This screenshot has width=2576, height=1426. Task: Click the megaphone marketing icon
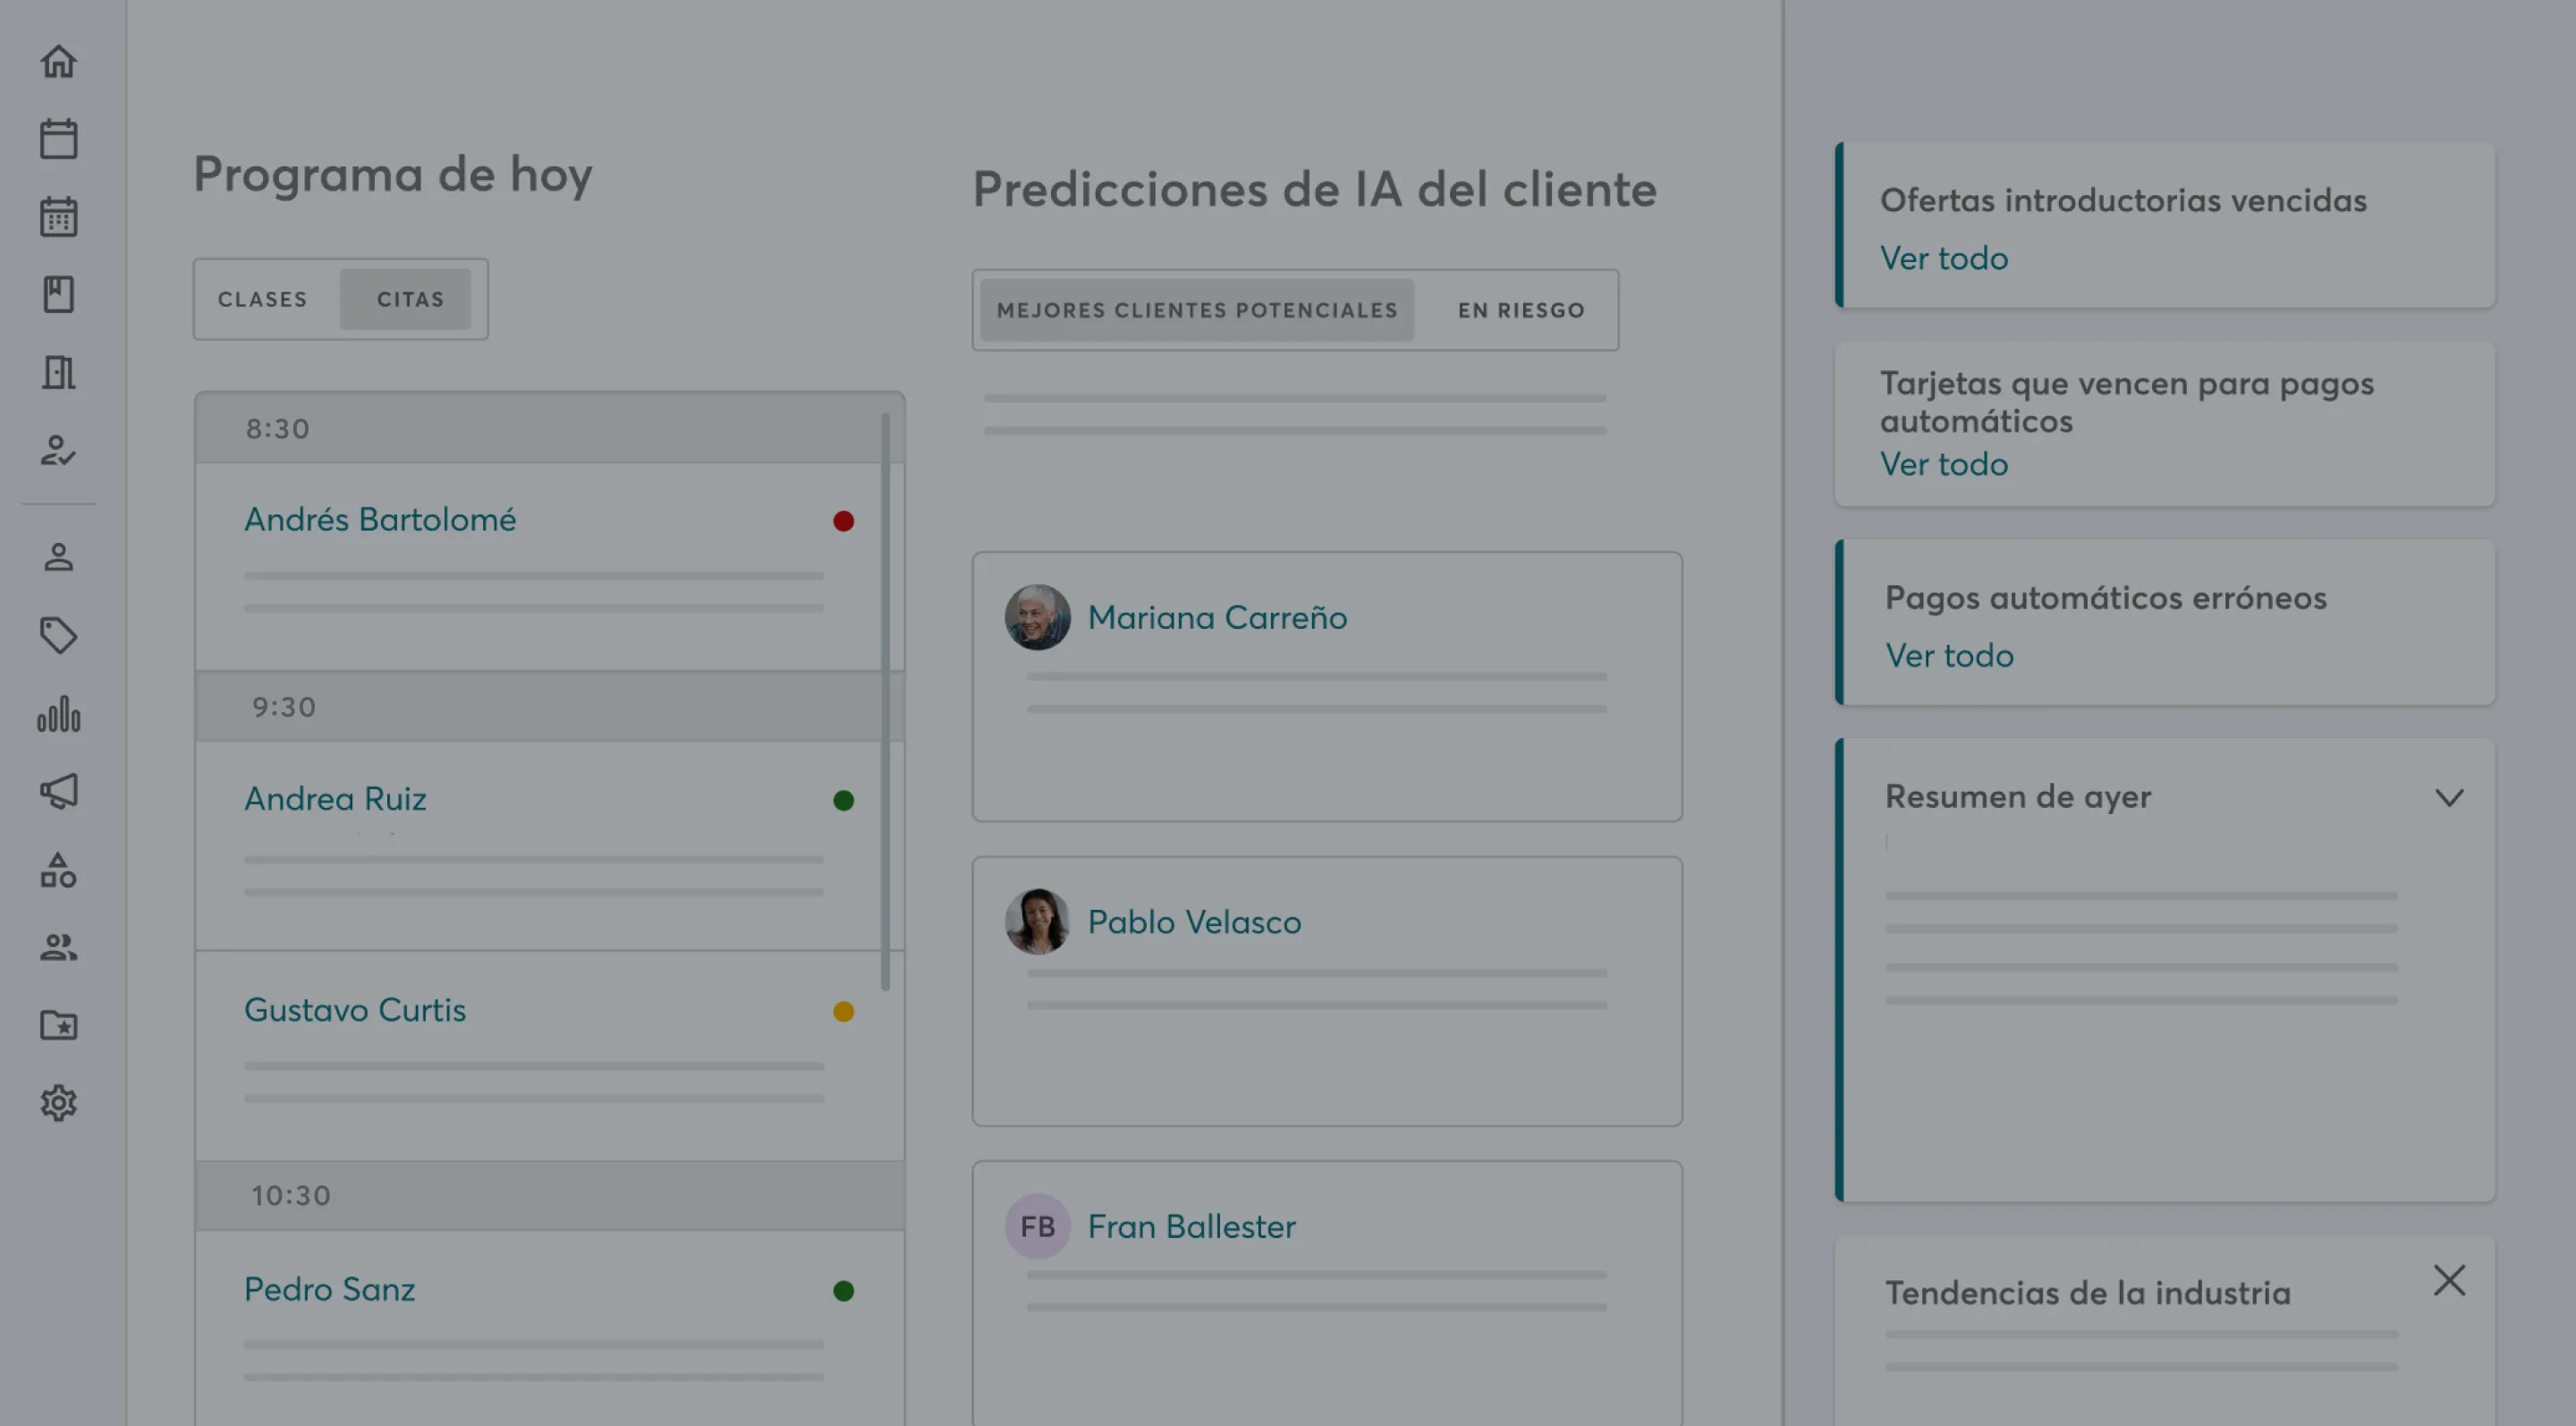pyautogui.click(x=59, y=791)
